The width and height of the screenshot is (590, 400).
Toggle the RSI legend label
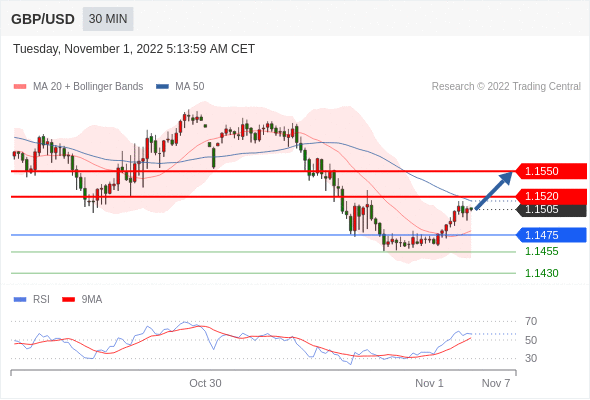tap(41, 300)
